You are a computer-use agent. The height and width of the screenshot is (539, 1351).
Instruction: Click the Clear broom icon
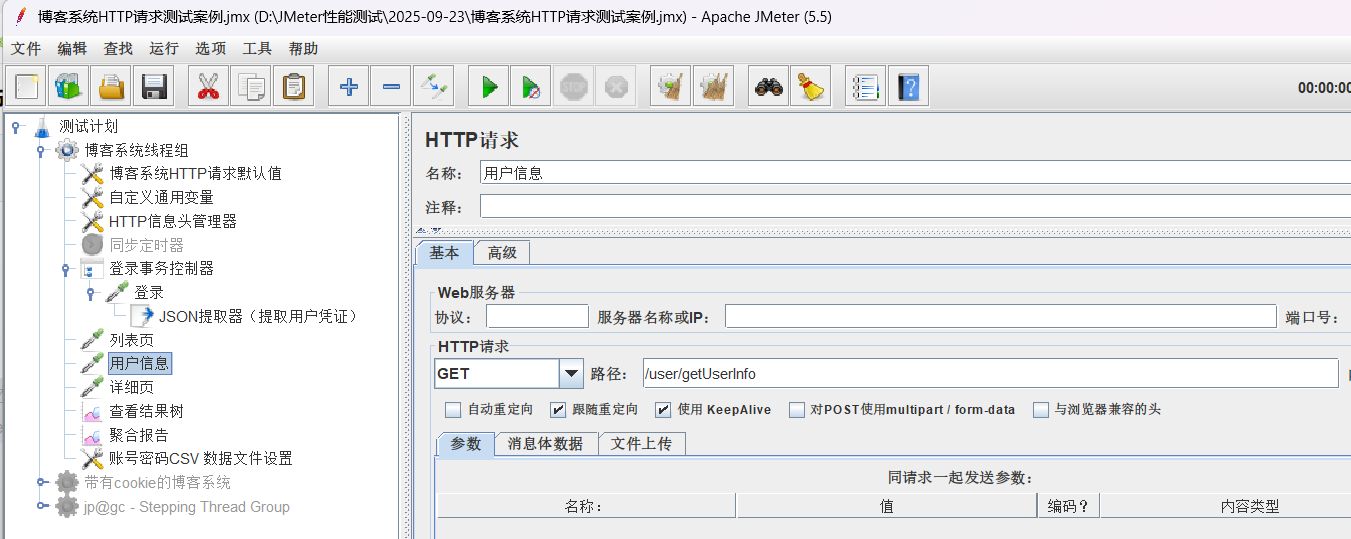(670, 87)
